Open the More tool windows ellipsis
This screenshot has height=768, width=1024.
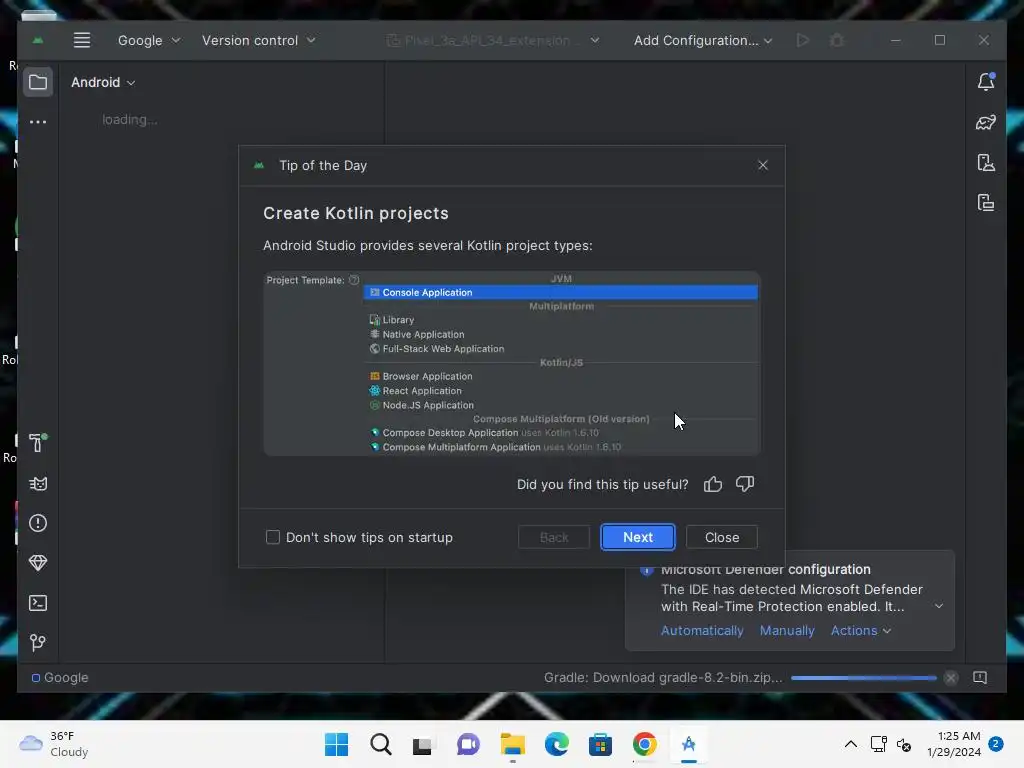click(x=38, y=122)
